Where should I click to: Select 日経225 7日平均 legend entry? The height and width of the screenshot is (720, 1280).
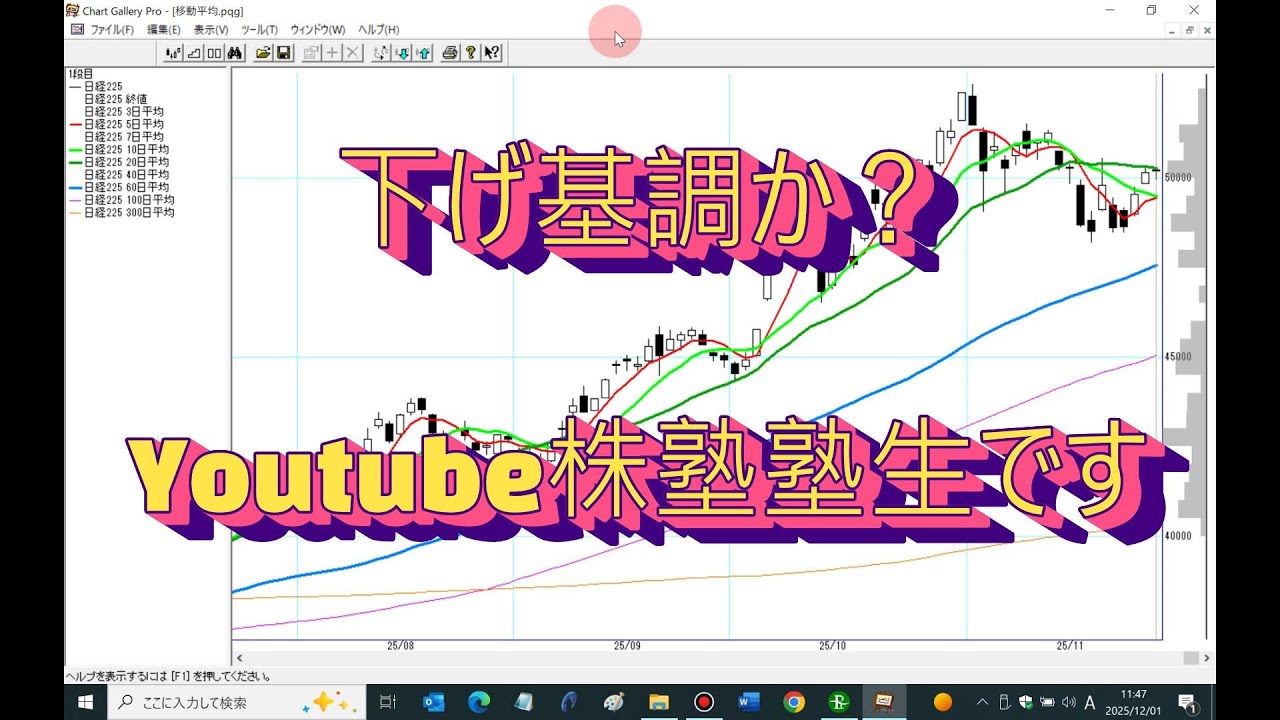(124, 137)
